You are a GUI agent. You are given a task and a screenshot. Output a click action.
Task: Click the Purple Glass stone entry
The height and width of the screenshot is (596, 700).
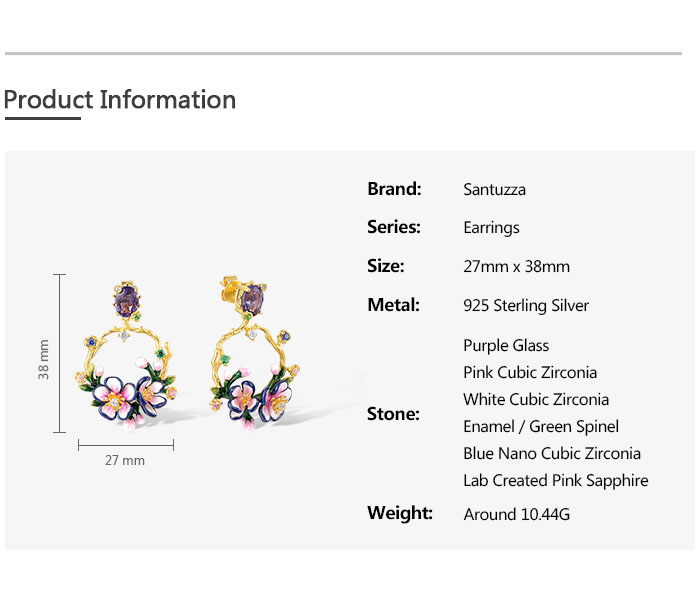[506, 345]
